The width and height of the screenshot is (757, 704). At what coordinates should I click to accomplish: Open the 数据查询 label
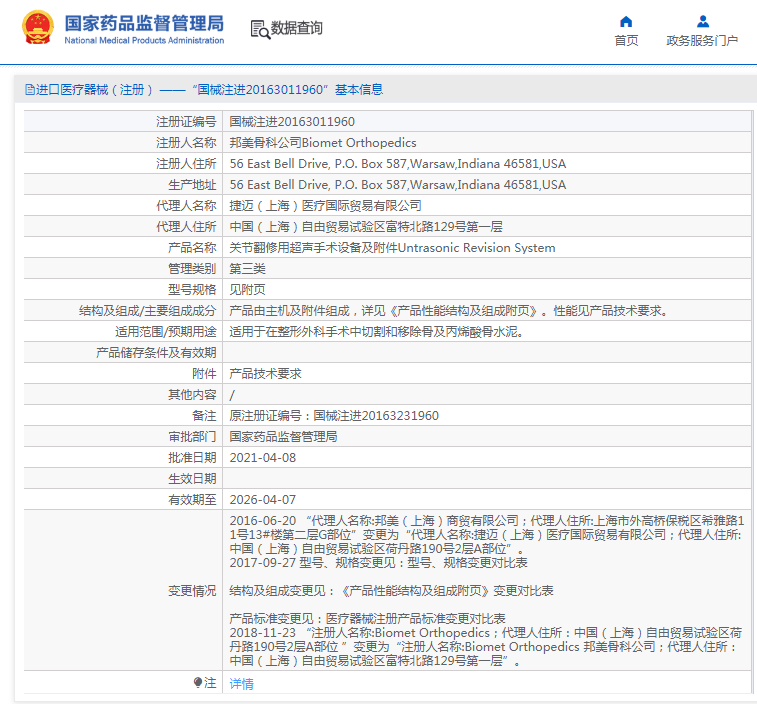pyautogui.click(x=296, y=28)
